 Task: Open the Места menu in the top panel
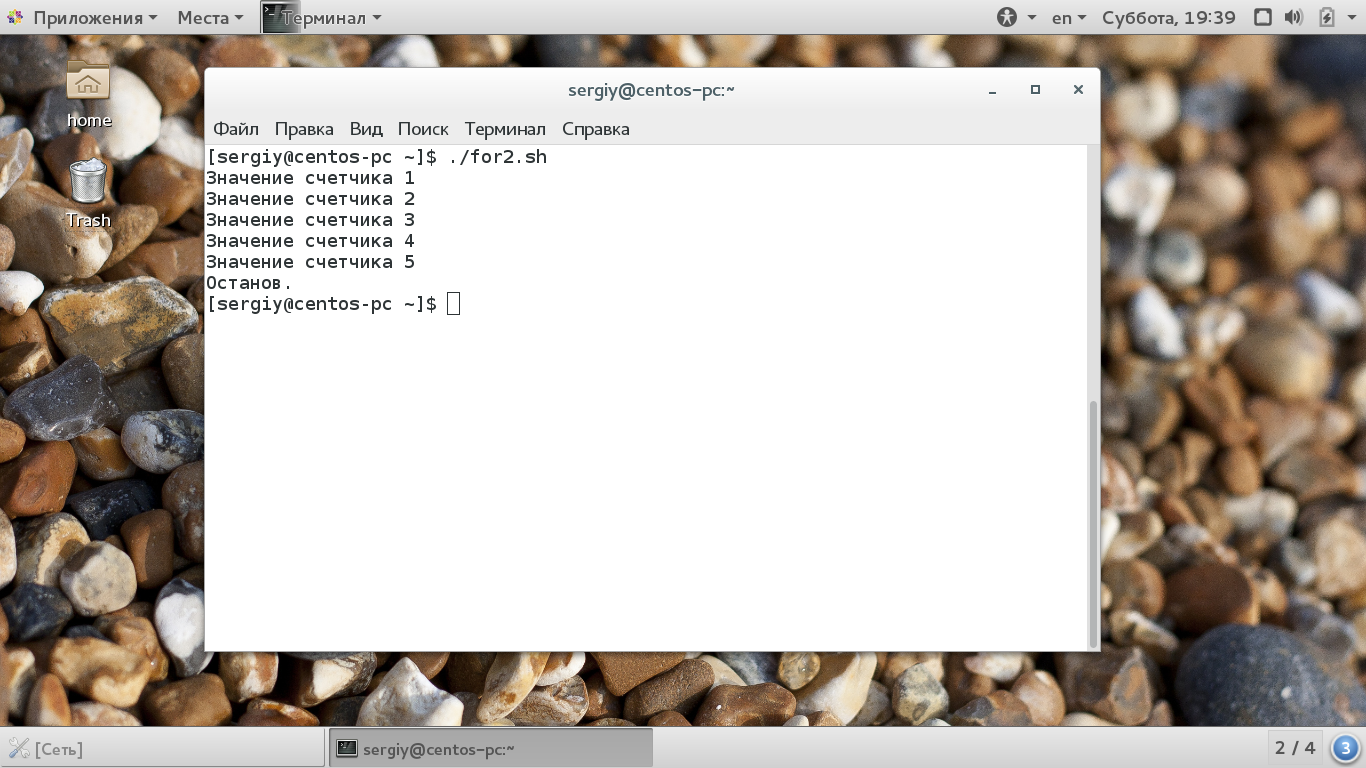(x=210, y=17)
